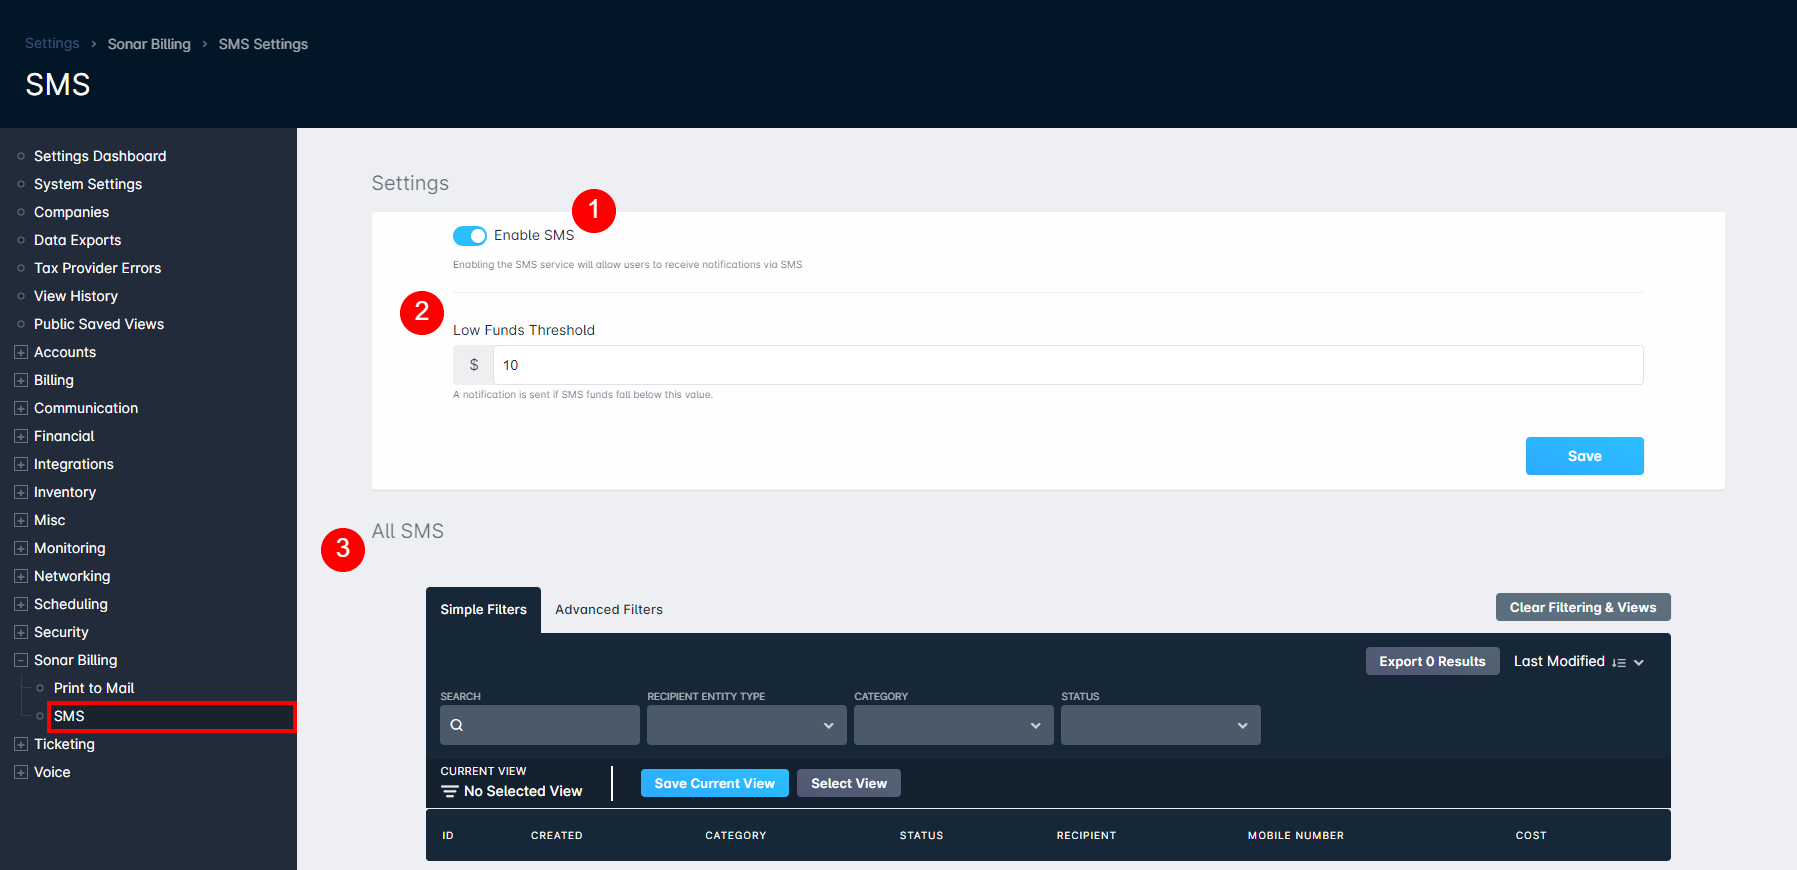Expand the Ticketing plus icon
The image size is (1797, 870).
tap(21, 744)
